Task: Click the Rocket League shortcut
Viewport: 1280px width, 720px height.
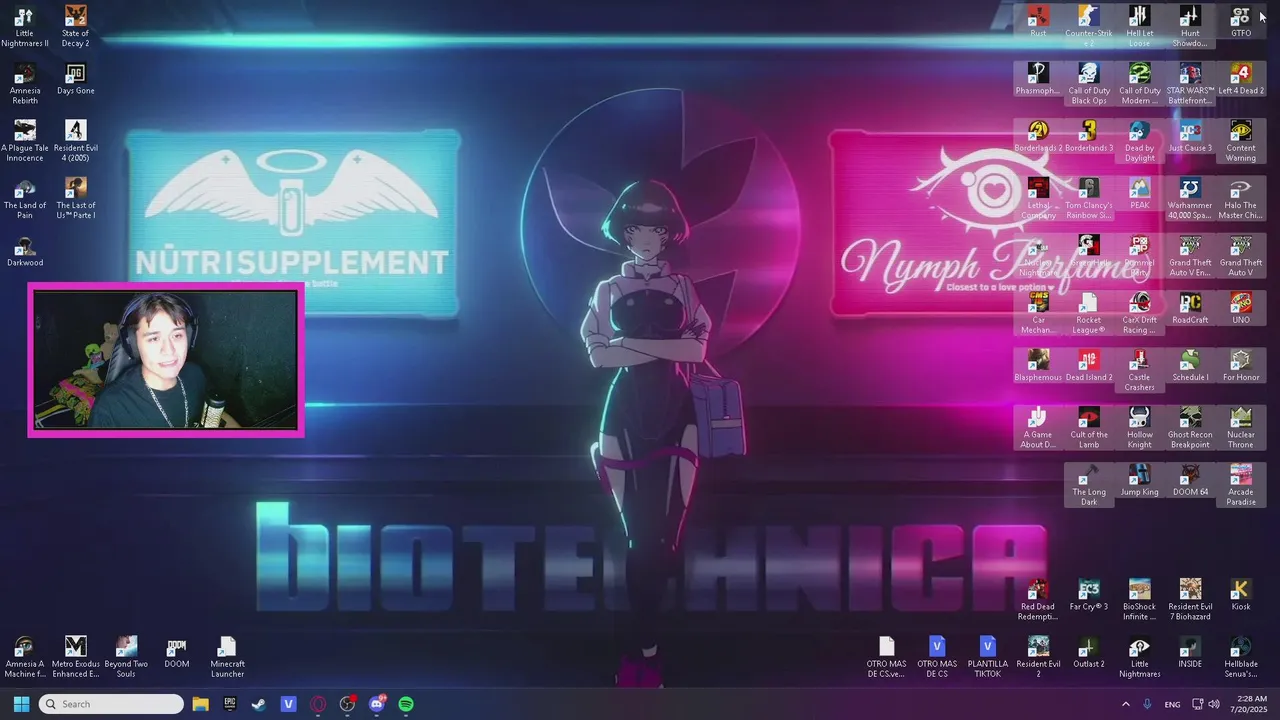Action: tap(1089, 313)
